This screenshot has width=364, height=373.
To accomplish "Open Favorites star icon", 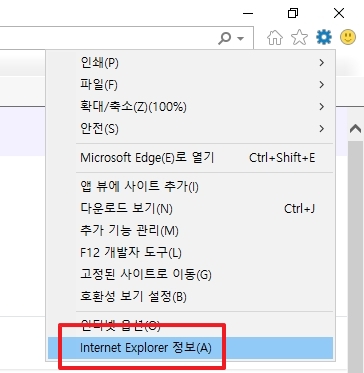I will click(299, 37).
